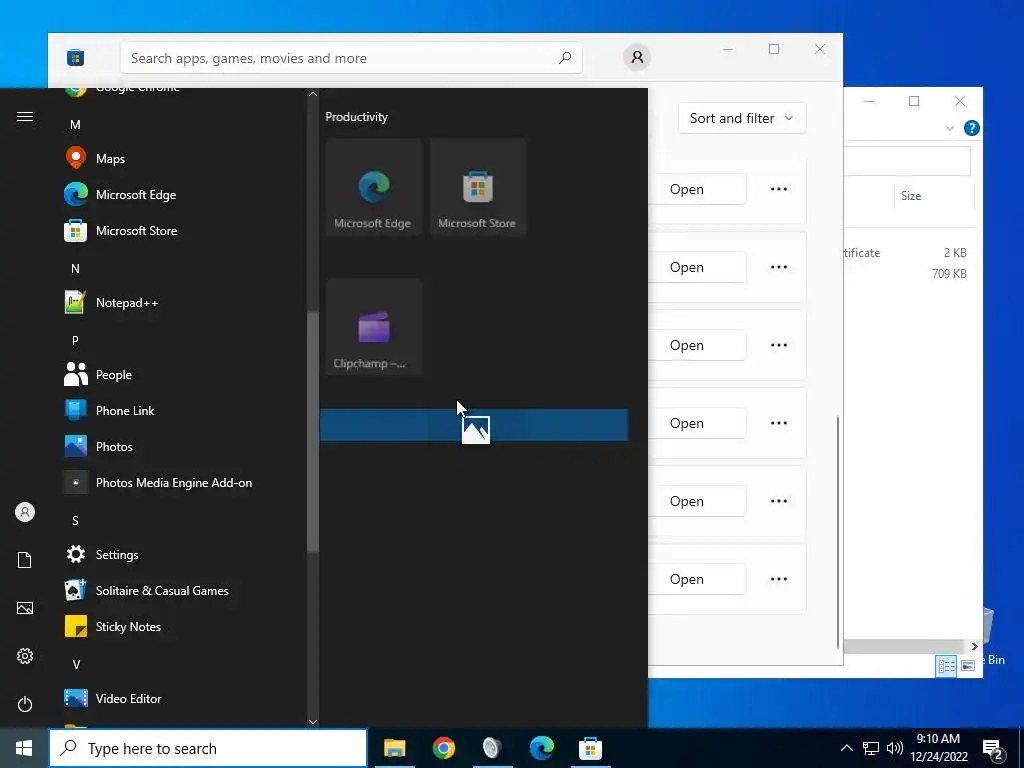This screenshot has height=768, width=1024.
Task: Open the user account in Start sidebar
Action: 25,512
